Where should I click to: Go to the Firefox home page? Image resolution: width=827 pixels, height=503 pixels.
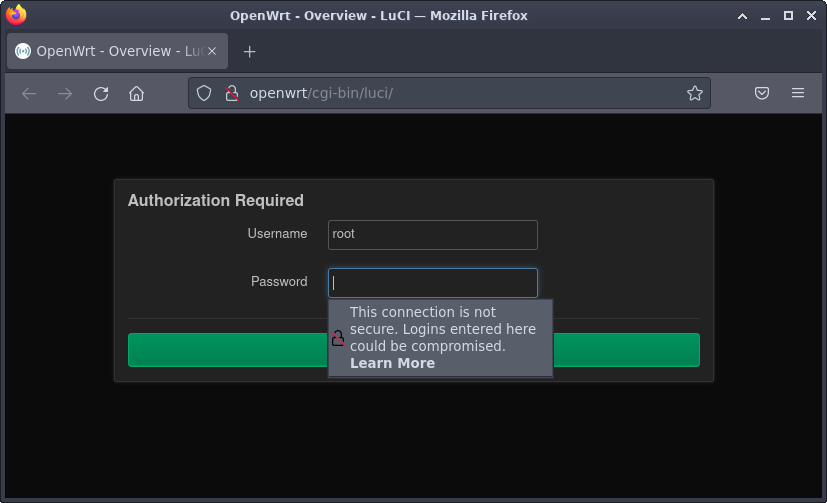137,93
